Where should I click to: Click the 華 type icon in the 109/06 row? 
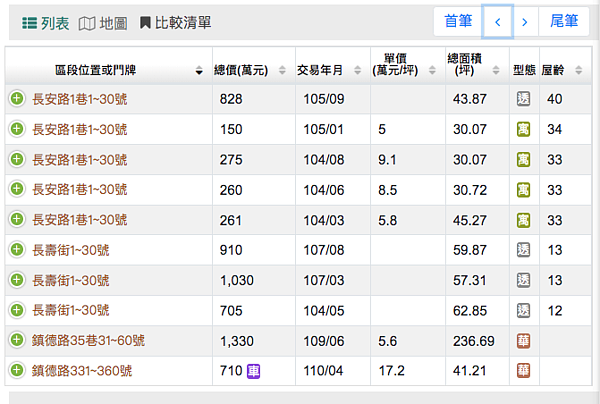tap(523, 340)
